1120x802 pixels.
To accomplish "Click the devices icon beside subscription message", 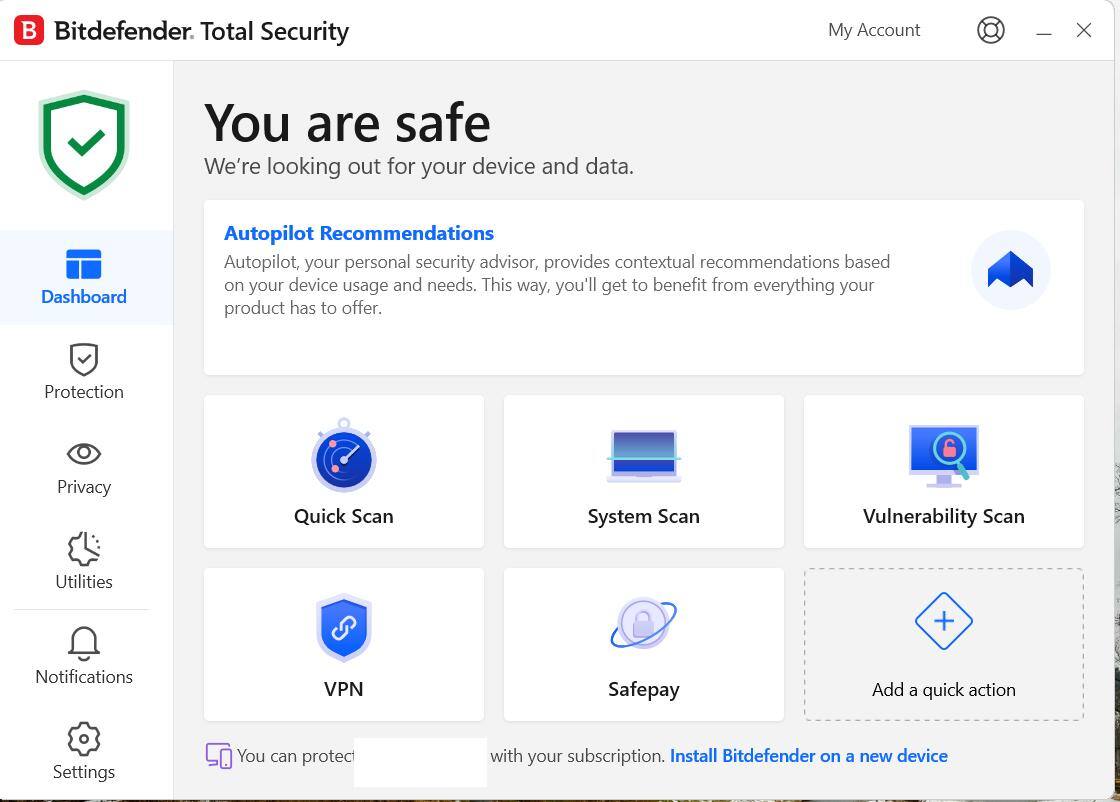I will tap(218, 756).
